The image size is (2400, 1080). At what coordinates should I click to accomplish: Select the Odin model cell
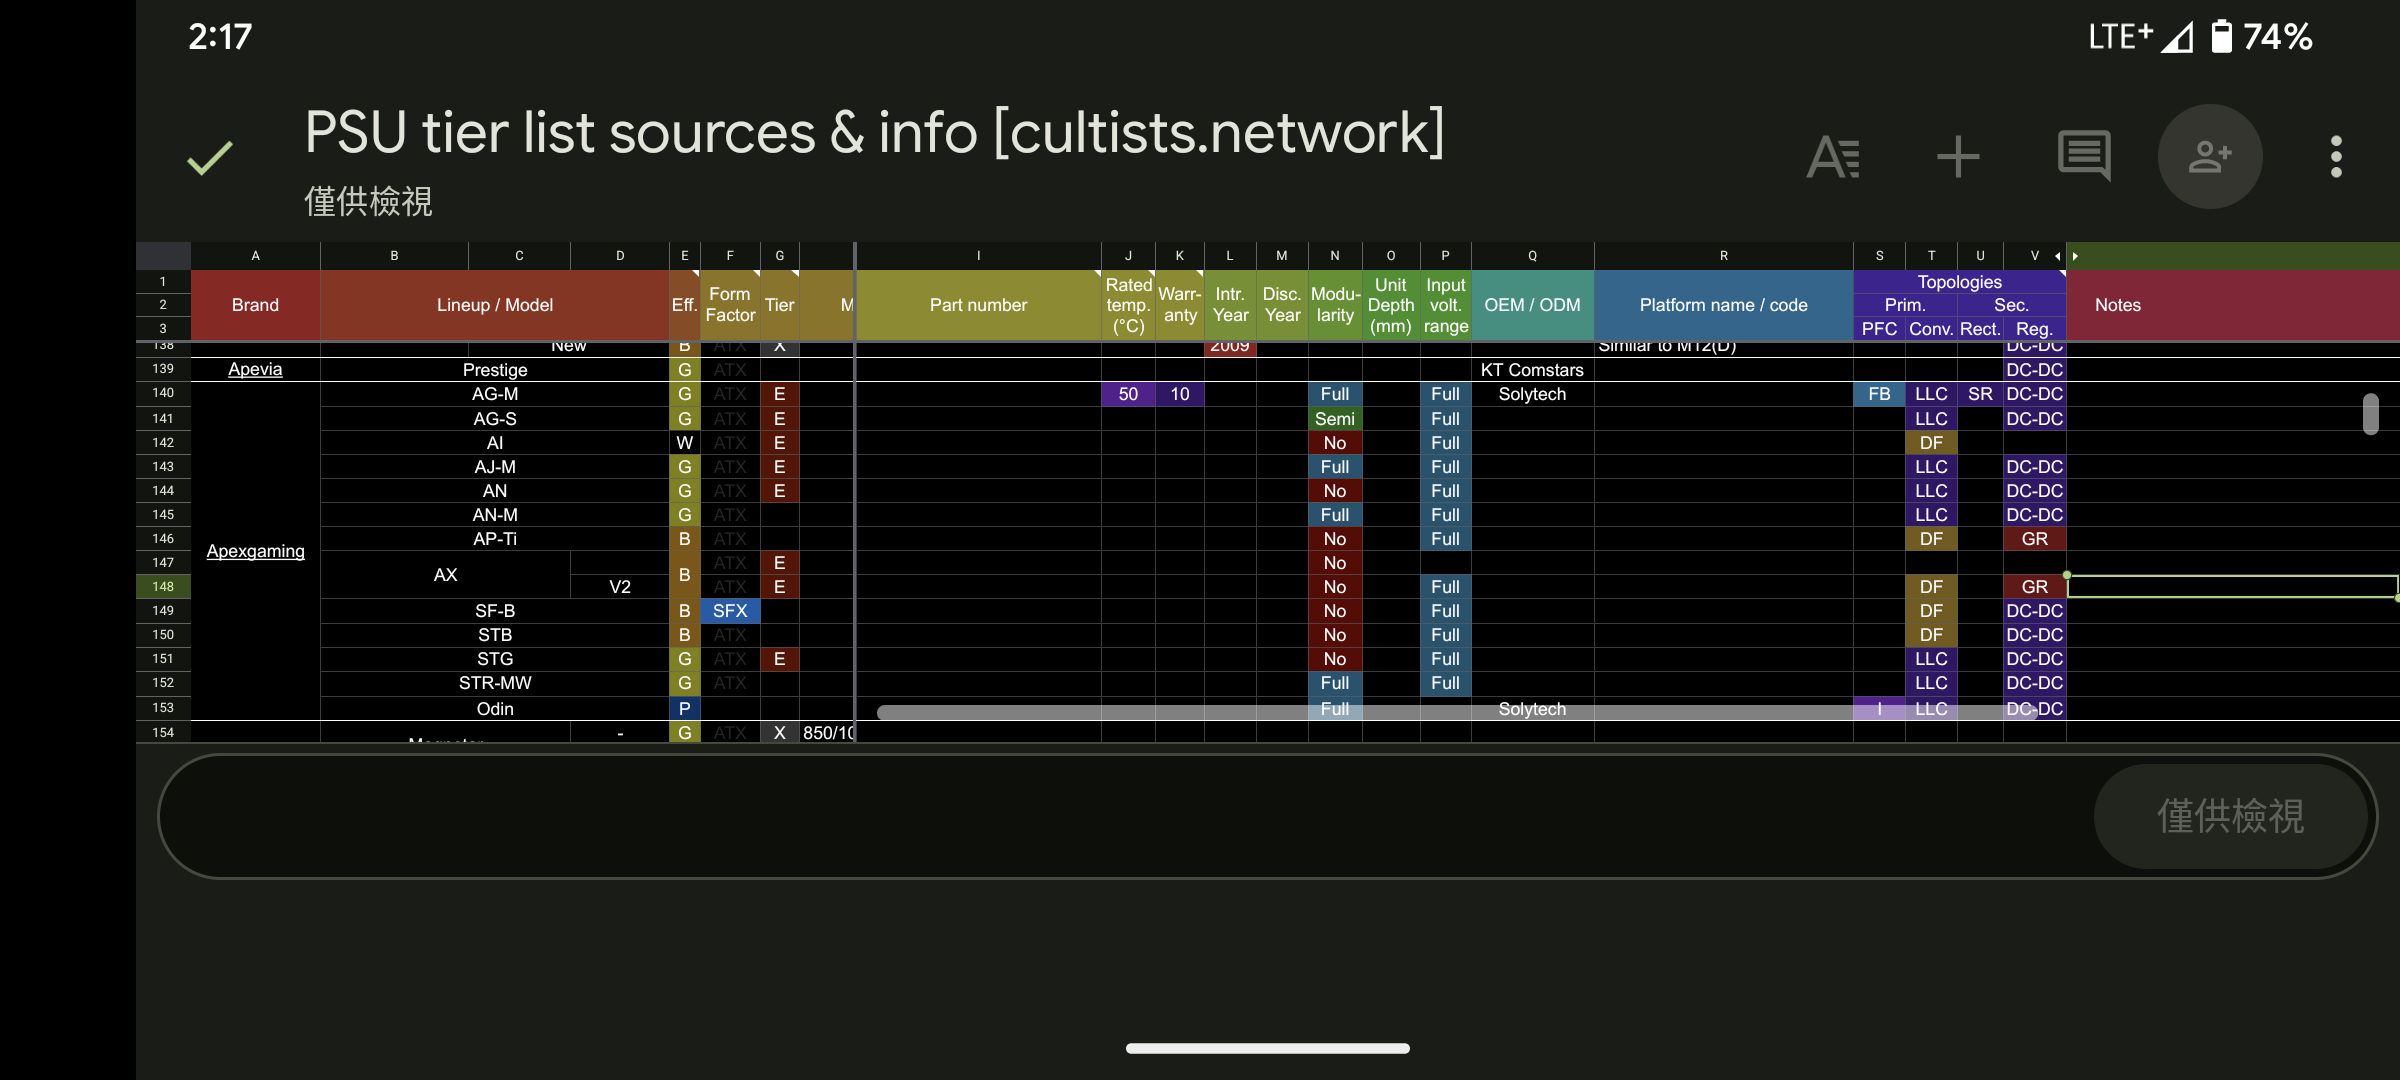coord(494,708)
